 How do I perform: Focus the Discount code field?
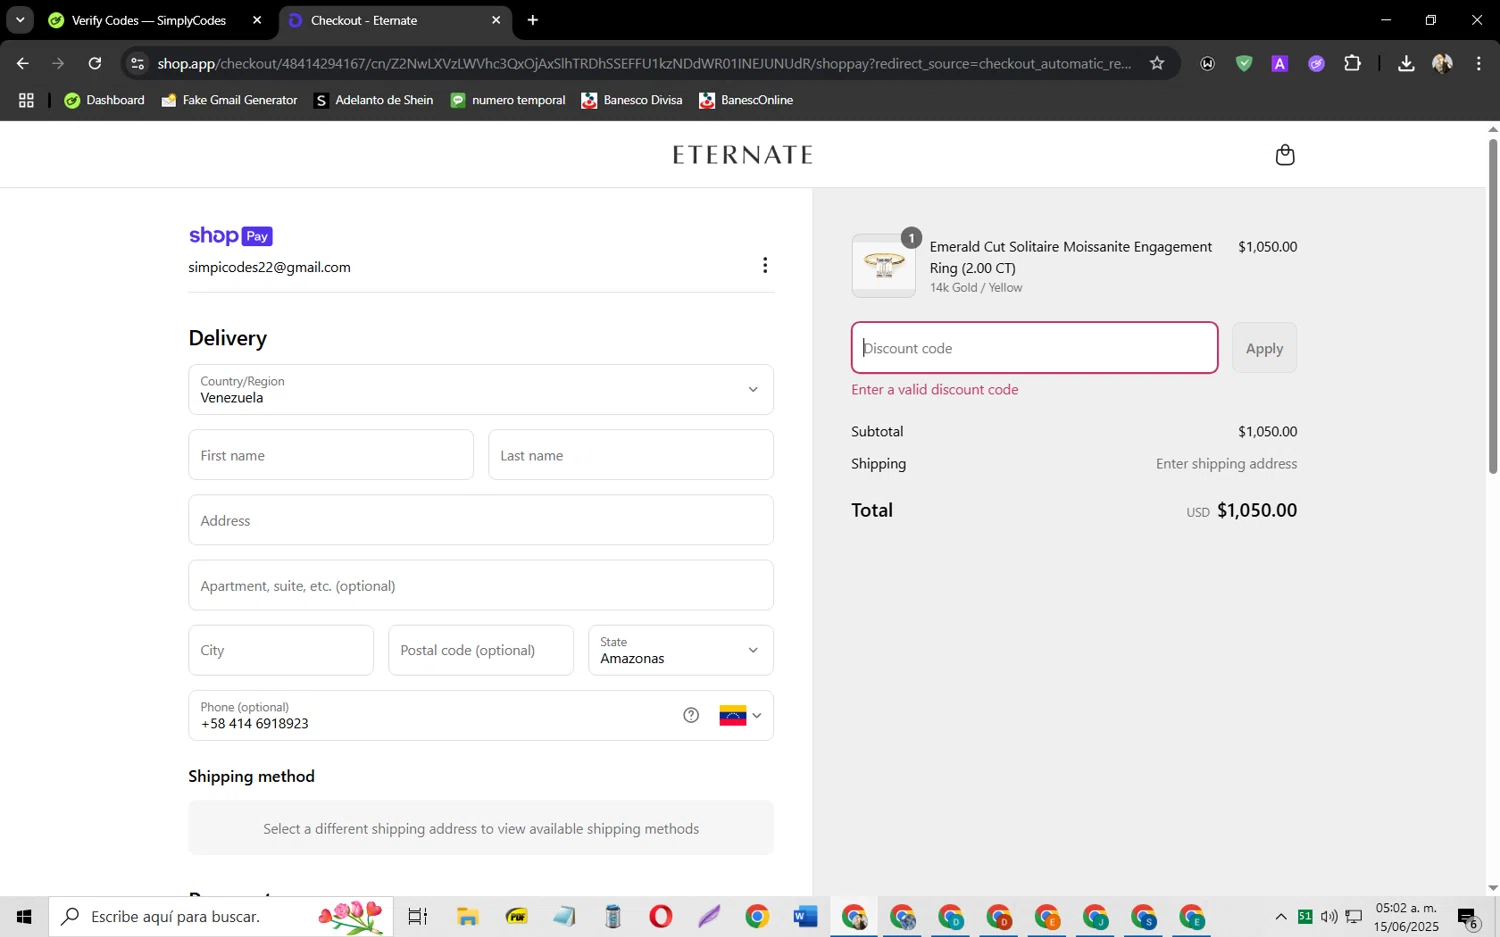coord(1035,348)
